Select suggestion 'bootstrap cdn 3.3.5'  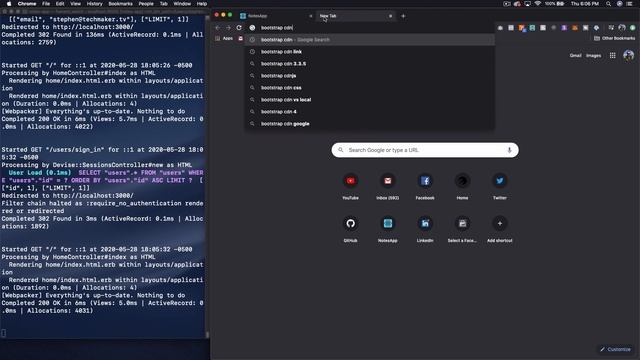pos(370,64)
